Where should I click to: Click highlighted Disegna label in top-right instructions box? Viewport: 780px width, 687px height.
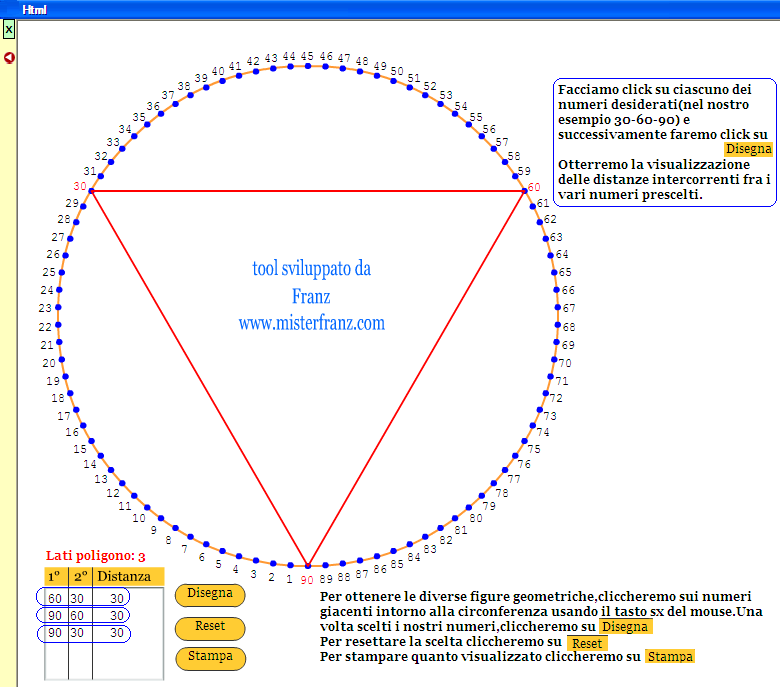click(x=748, y=149)
